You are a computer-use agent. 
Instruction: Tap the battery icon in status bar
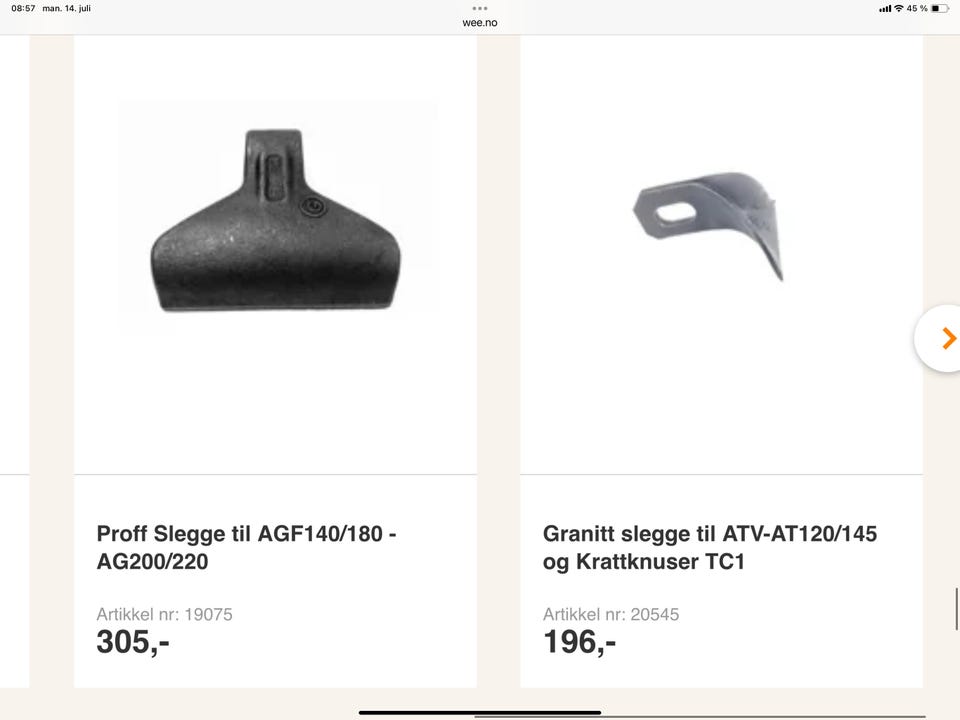pos(939,9)
